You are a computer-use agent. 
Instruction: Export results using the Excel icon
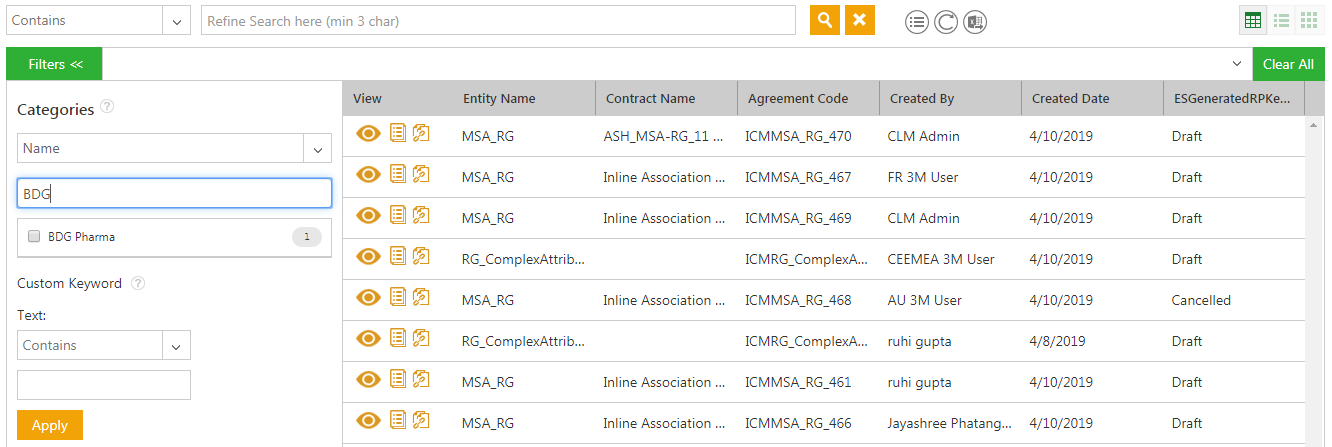point(975,22)
